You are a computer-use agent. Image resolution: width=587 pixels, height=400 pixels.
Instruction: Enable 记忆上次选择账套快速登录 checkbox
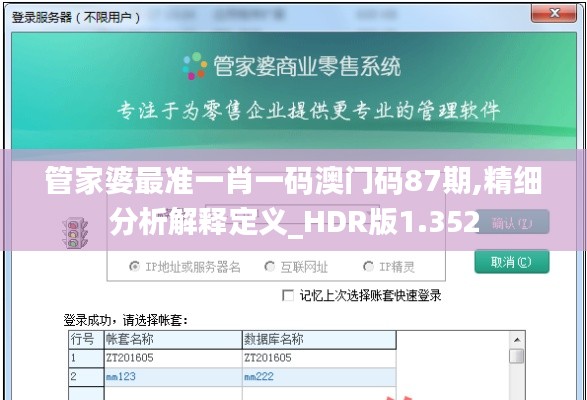tap(288, 296)
